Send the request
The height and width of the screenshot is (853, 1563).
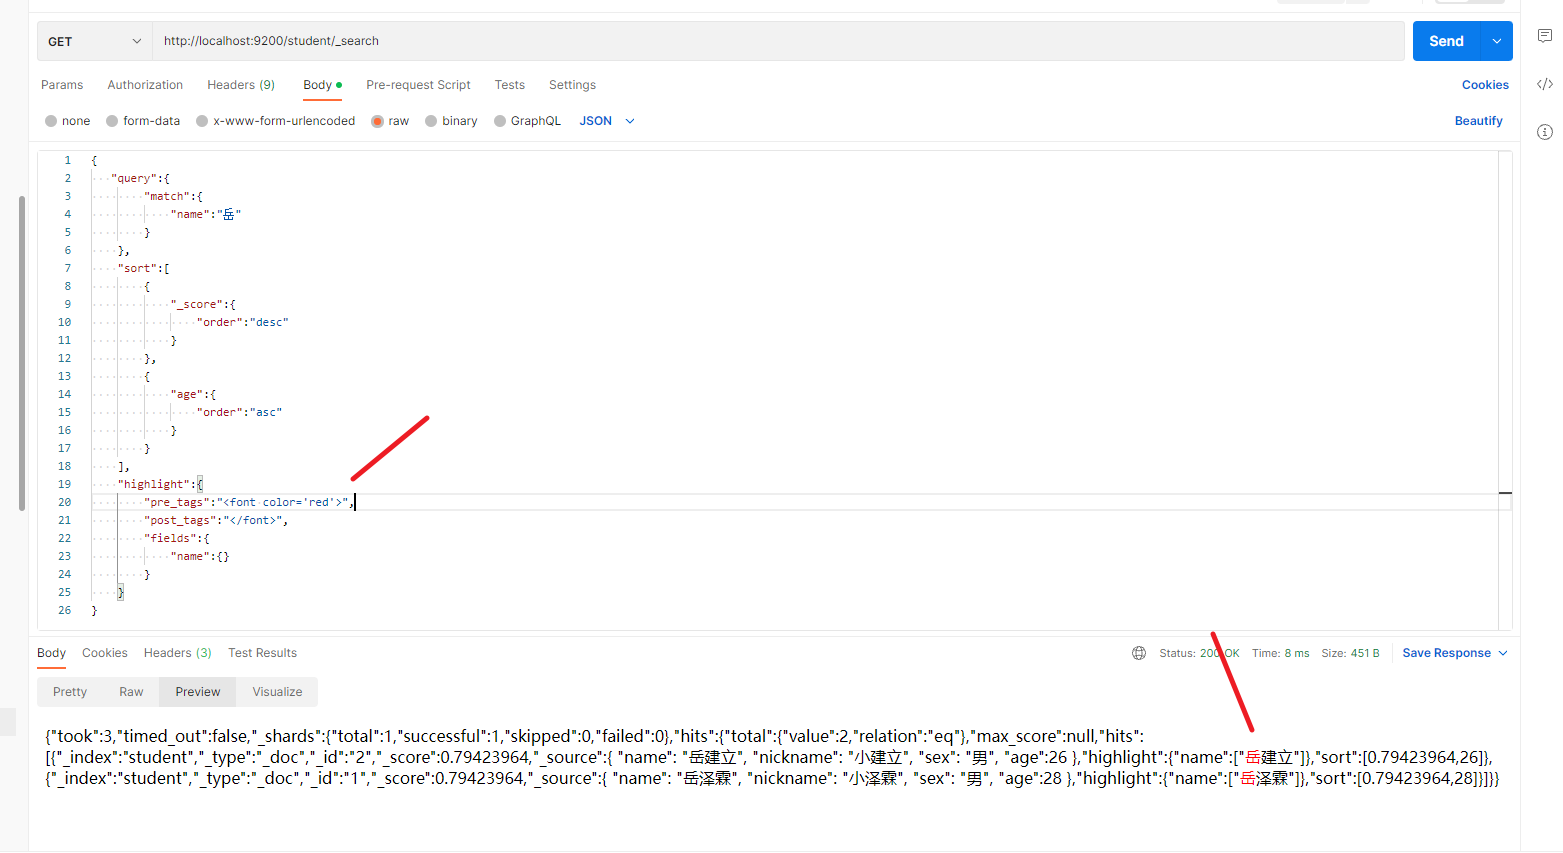[1446, 41]
